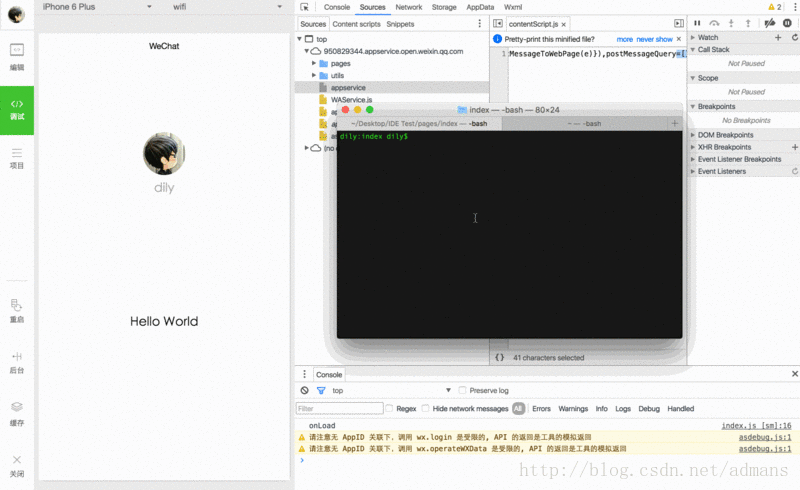The width and height of the screenshot is (800, 490).
Task: Add a new terminal tab
Action: click(674, 124)
